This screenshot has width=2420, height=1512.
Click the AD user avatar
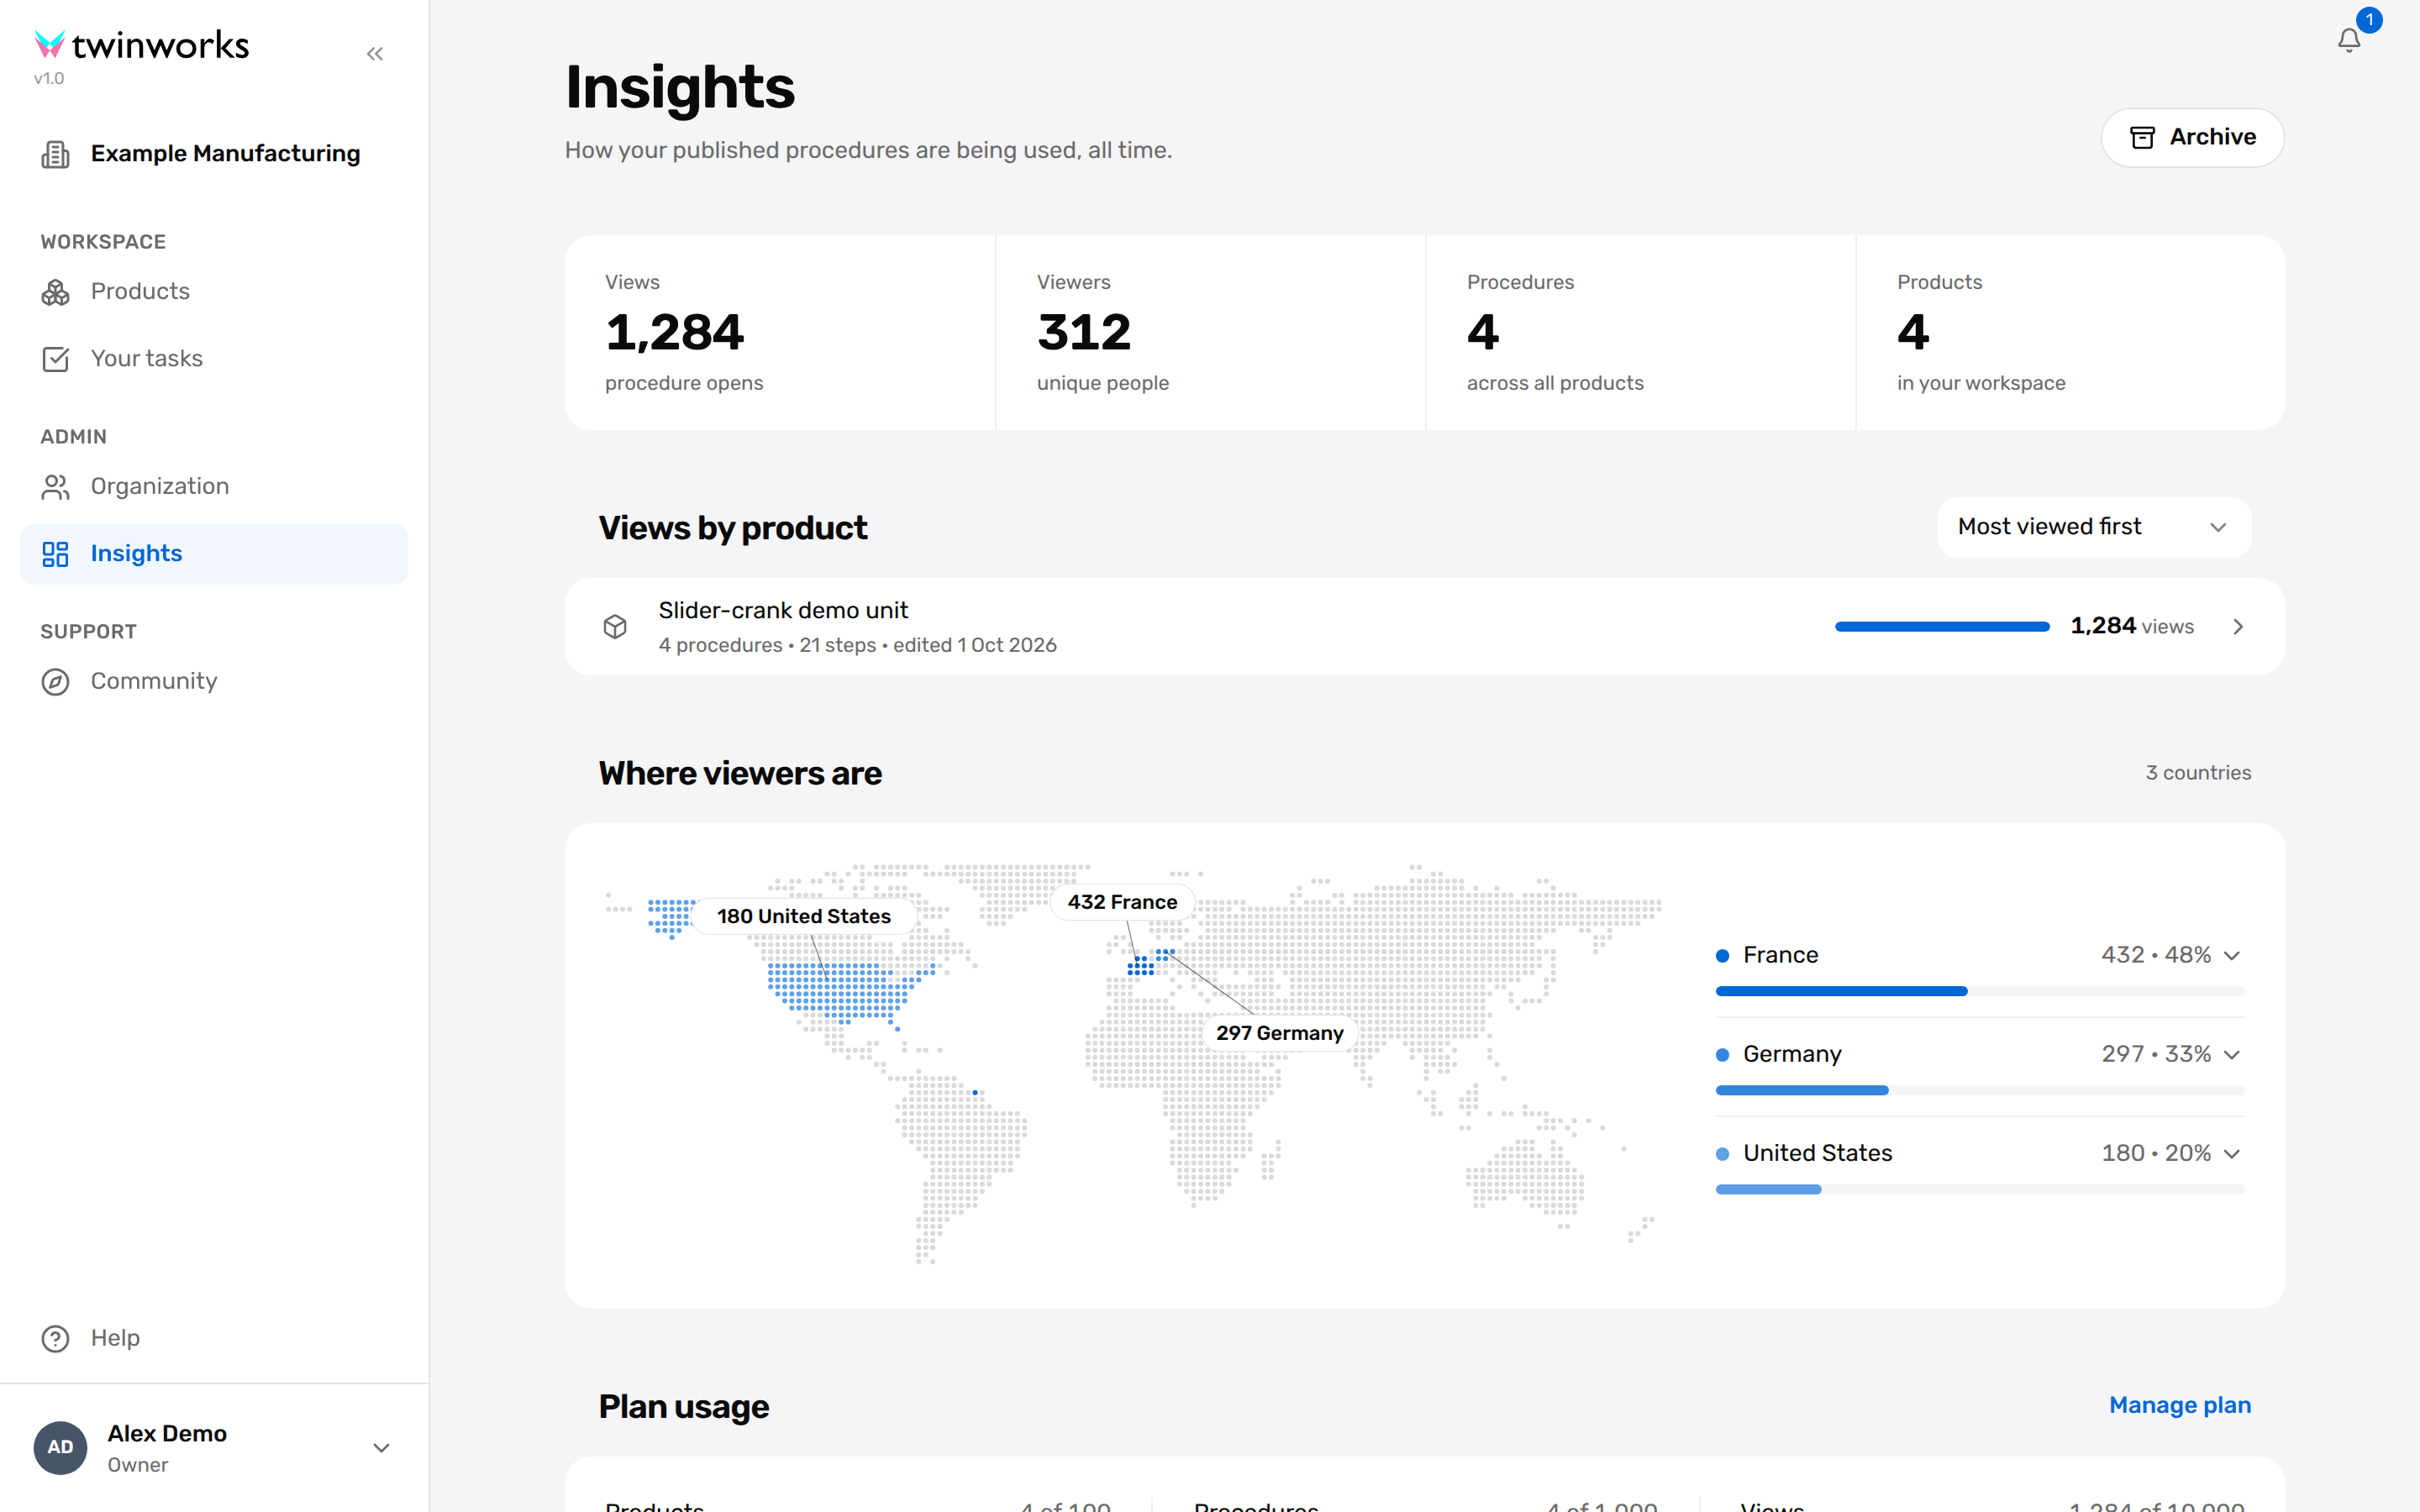pyautogui.click(x=60, y=1447)
